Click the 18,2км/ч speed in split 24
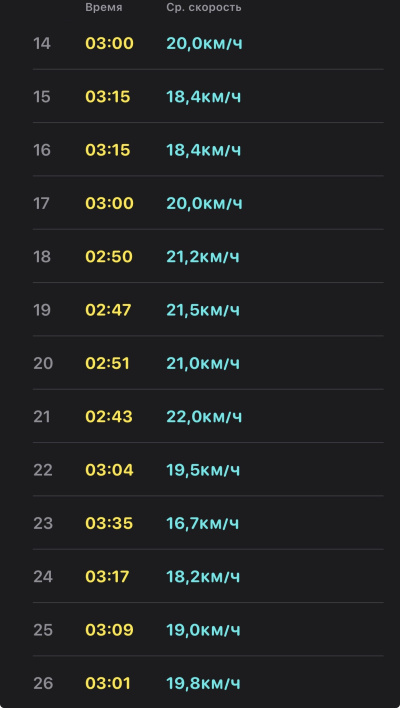This screenshot has height=708, width=400. pos(203,577)
